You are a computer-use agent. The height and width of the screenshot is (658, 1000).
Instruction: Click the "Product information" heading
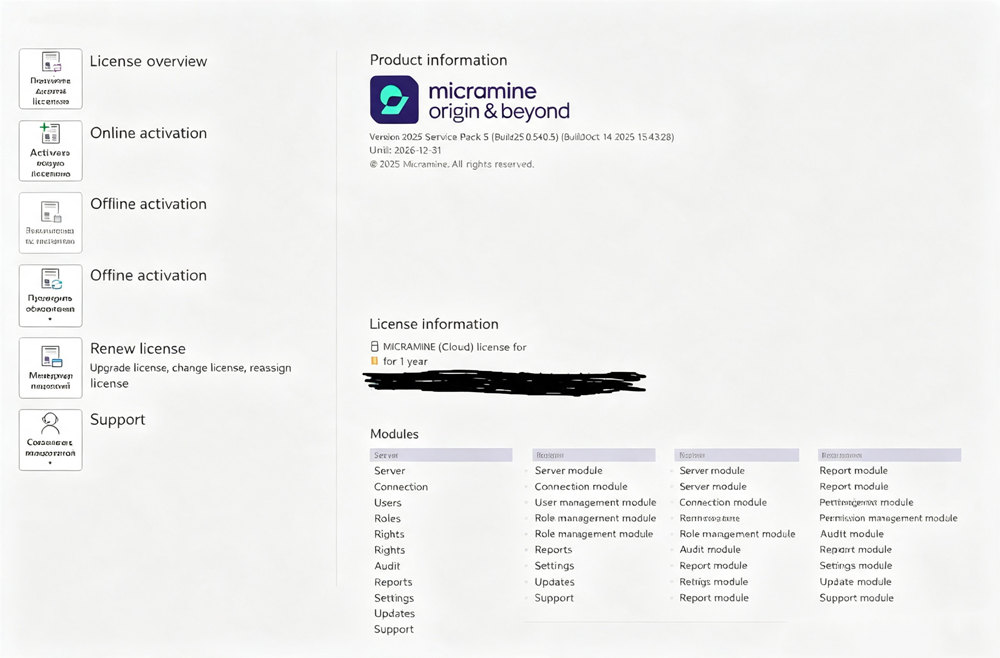pos(438,60)
